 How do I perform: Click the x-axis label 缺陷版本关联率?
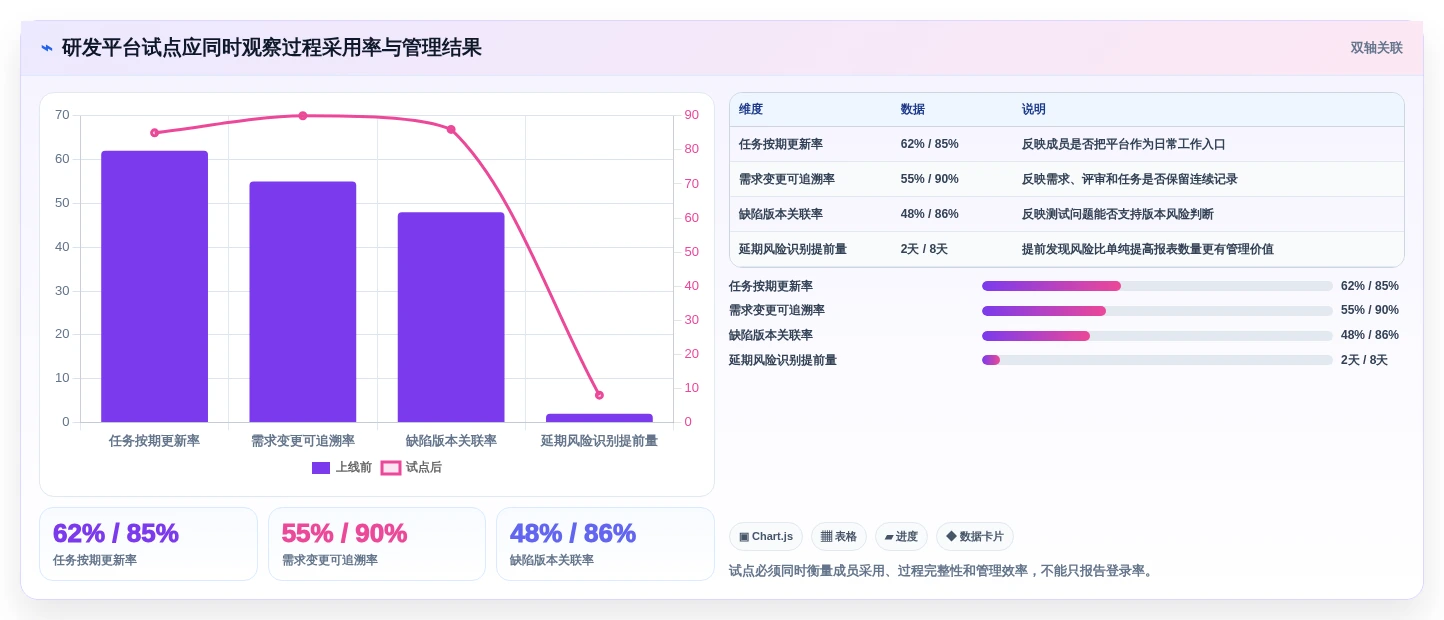[451, 441]
